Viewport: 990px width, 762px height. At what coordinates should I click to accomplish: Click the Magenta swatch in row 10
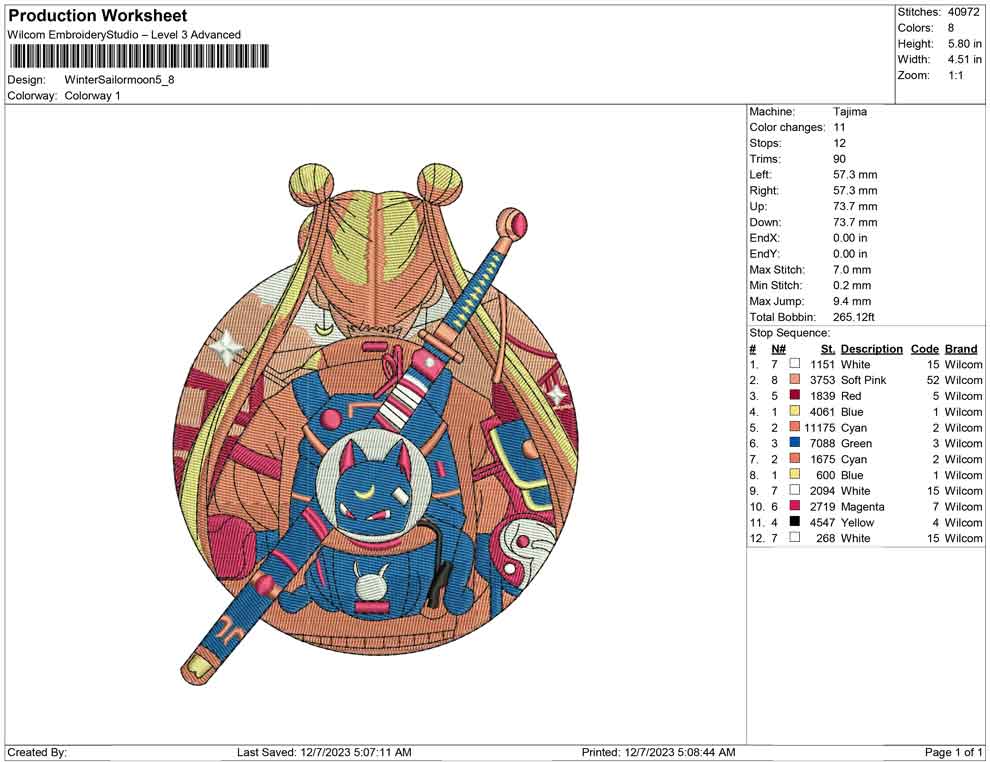(795, 506)
